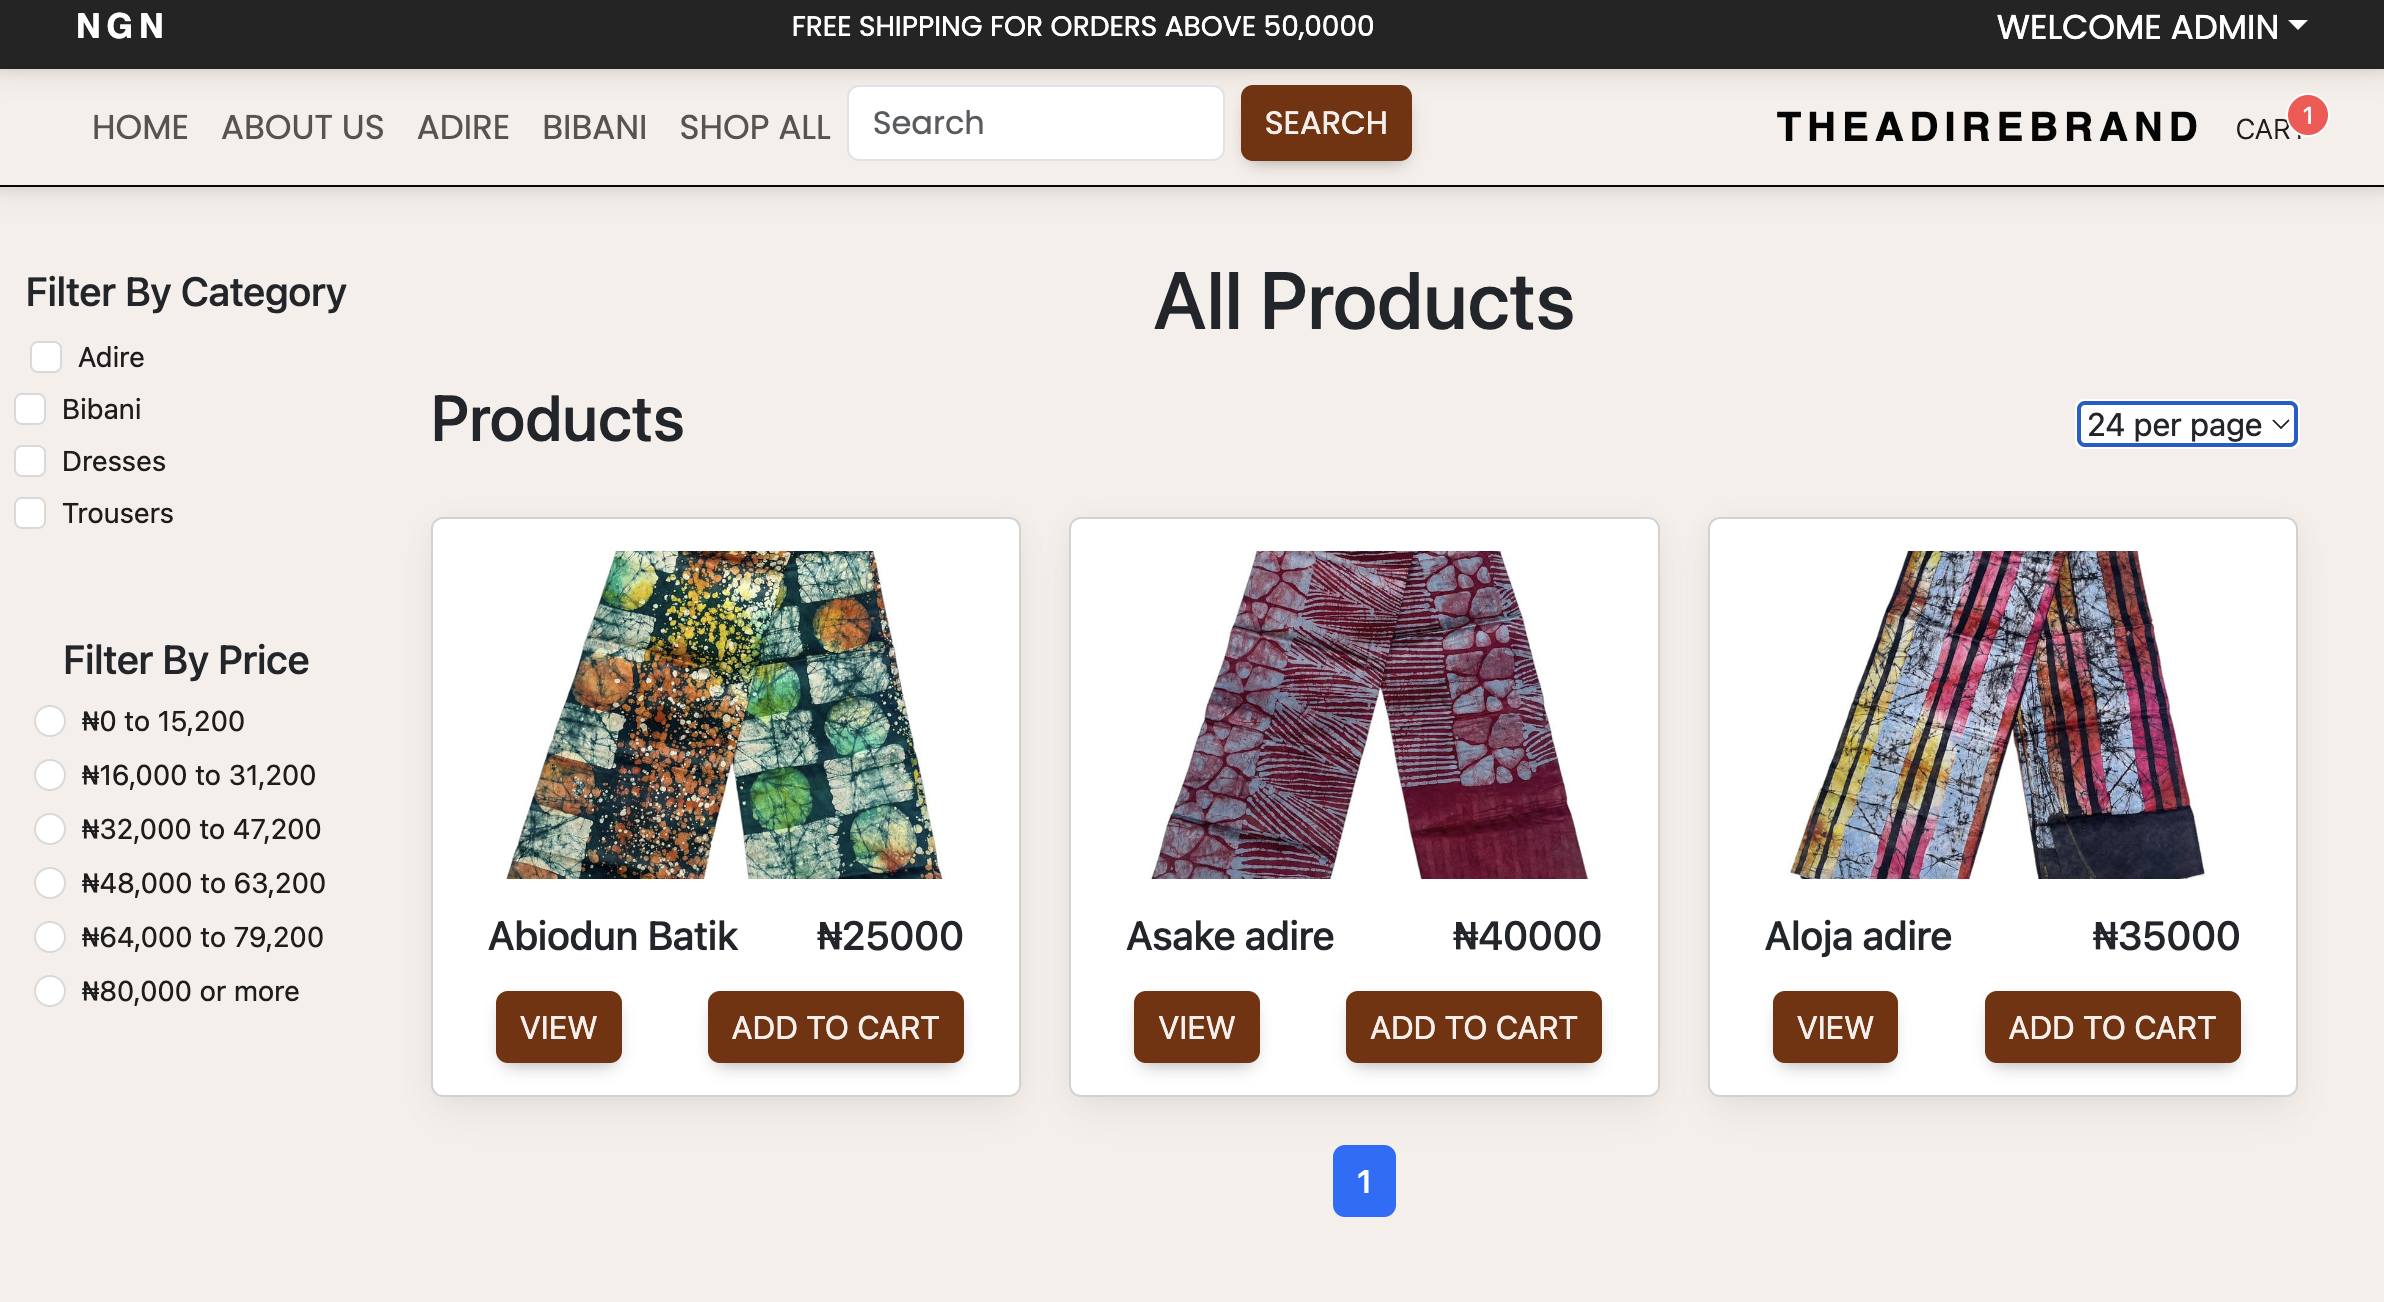View the Aloja adire product

[x=1834, y=1027]
